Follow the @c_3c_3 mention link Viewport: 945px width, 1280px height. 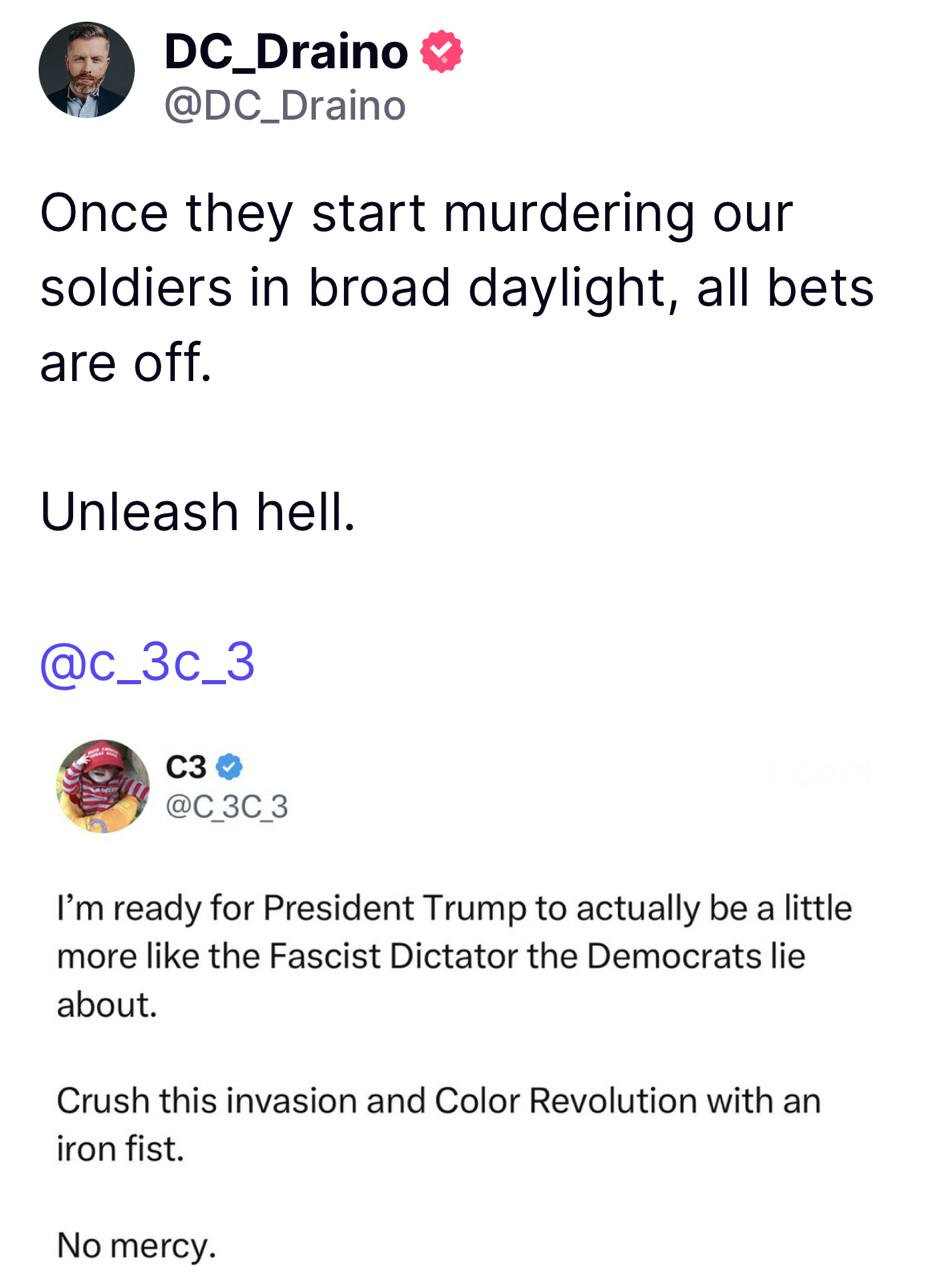147,662
